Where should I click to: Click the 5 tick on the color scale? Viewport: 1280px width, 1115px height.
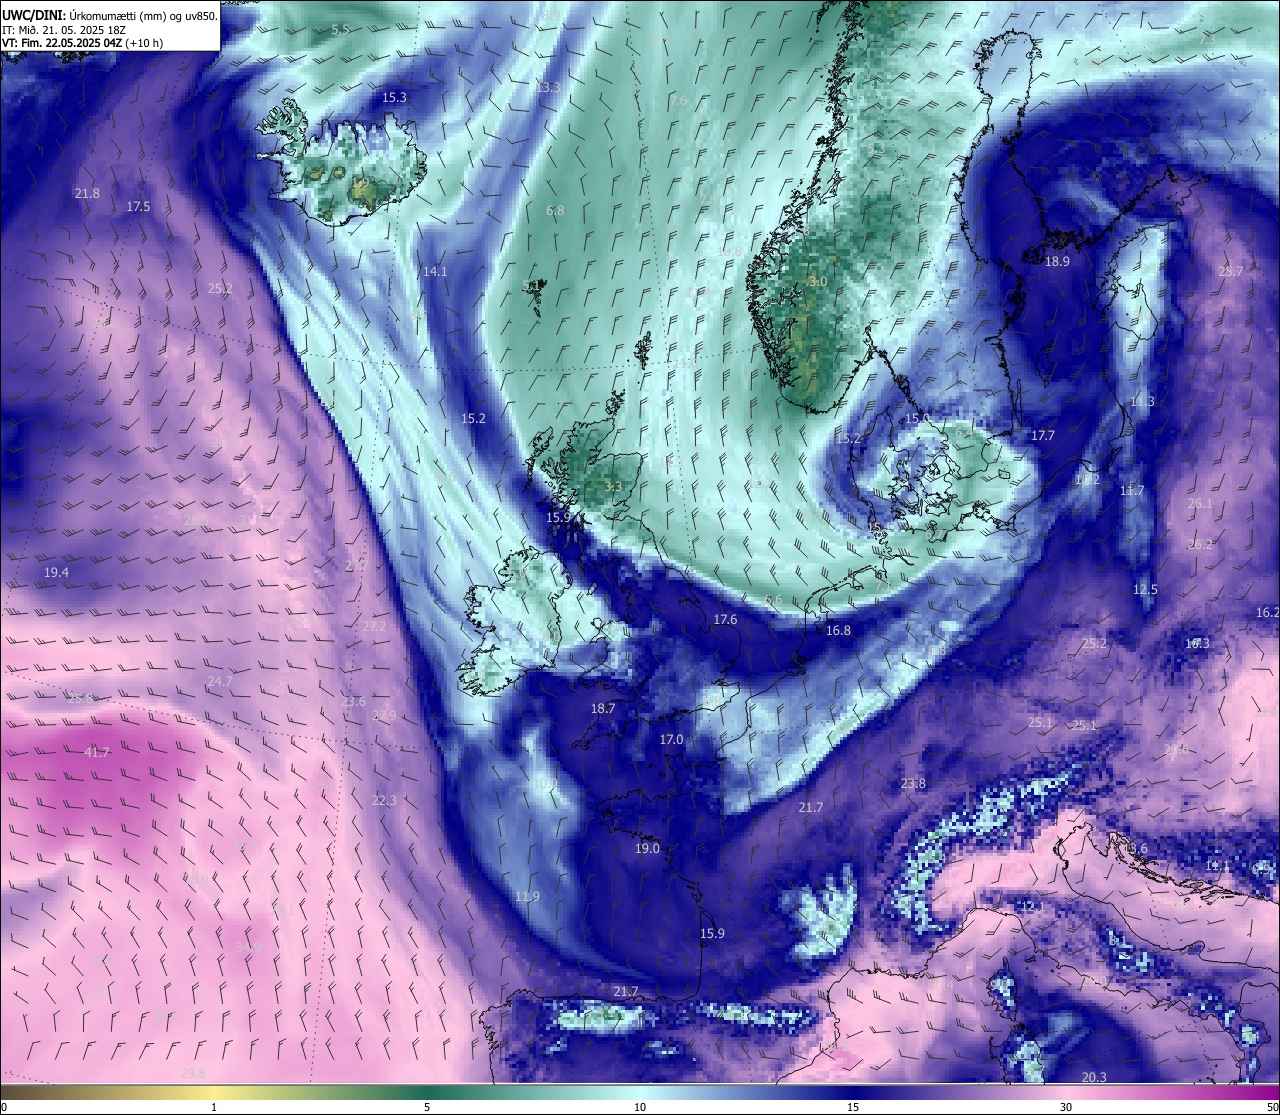427,1107
